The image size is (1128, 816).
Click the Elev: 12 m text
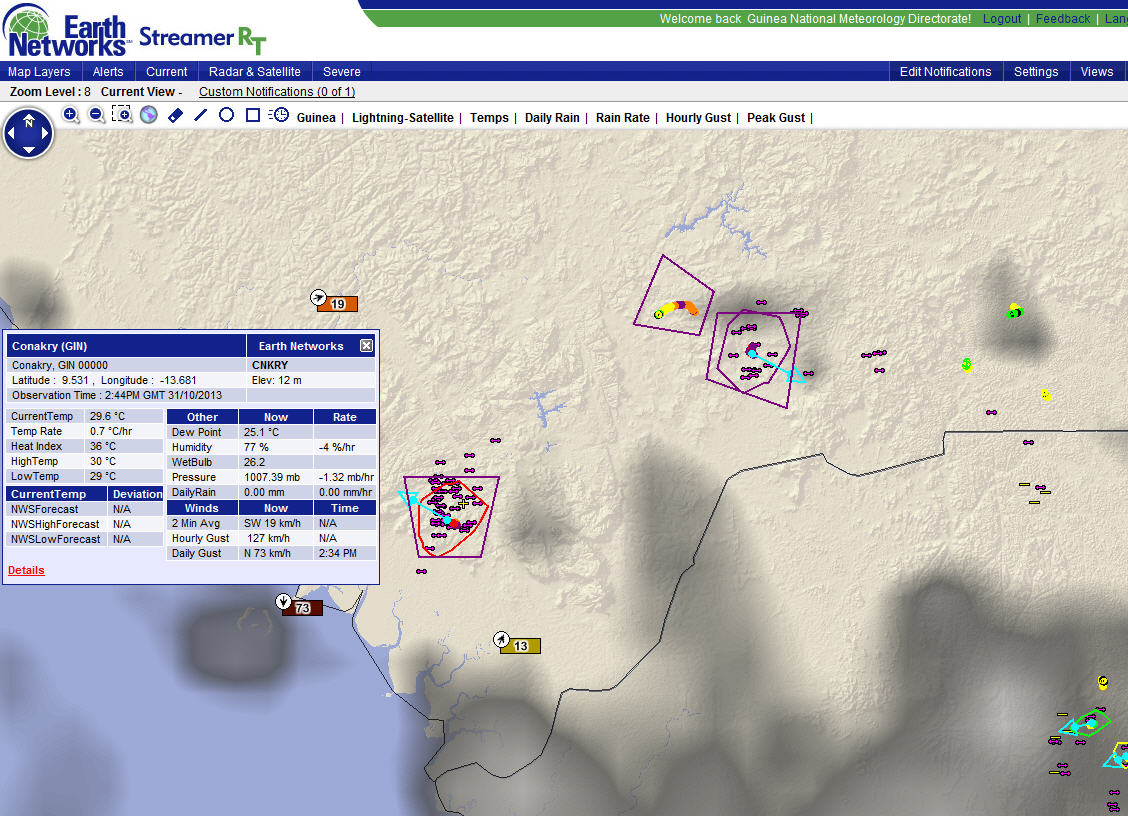point(276,380)
